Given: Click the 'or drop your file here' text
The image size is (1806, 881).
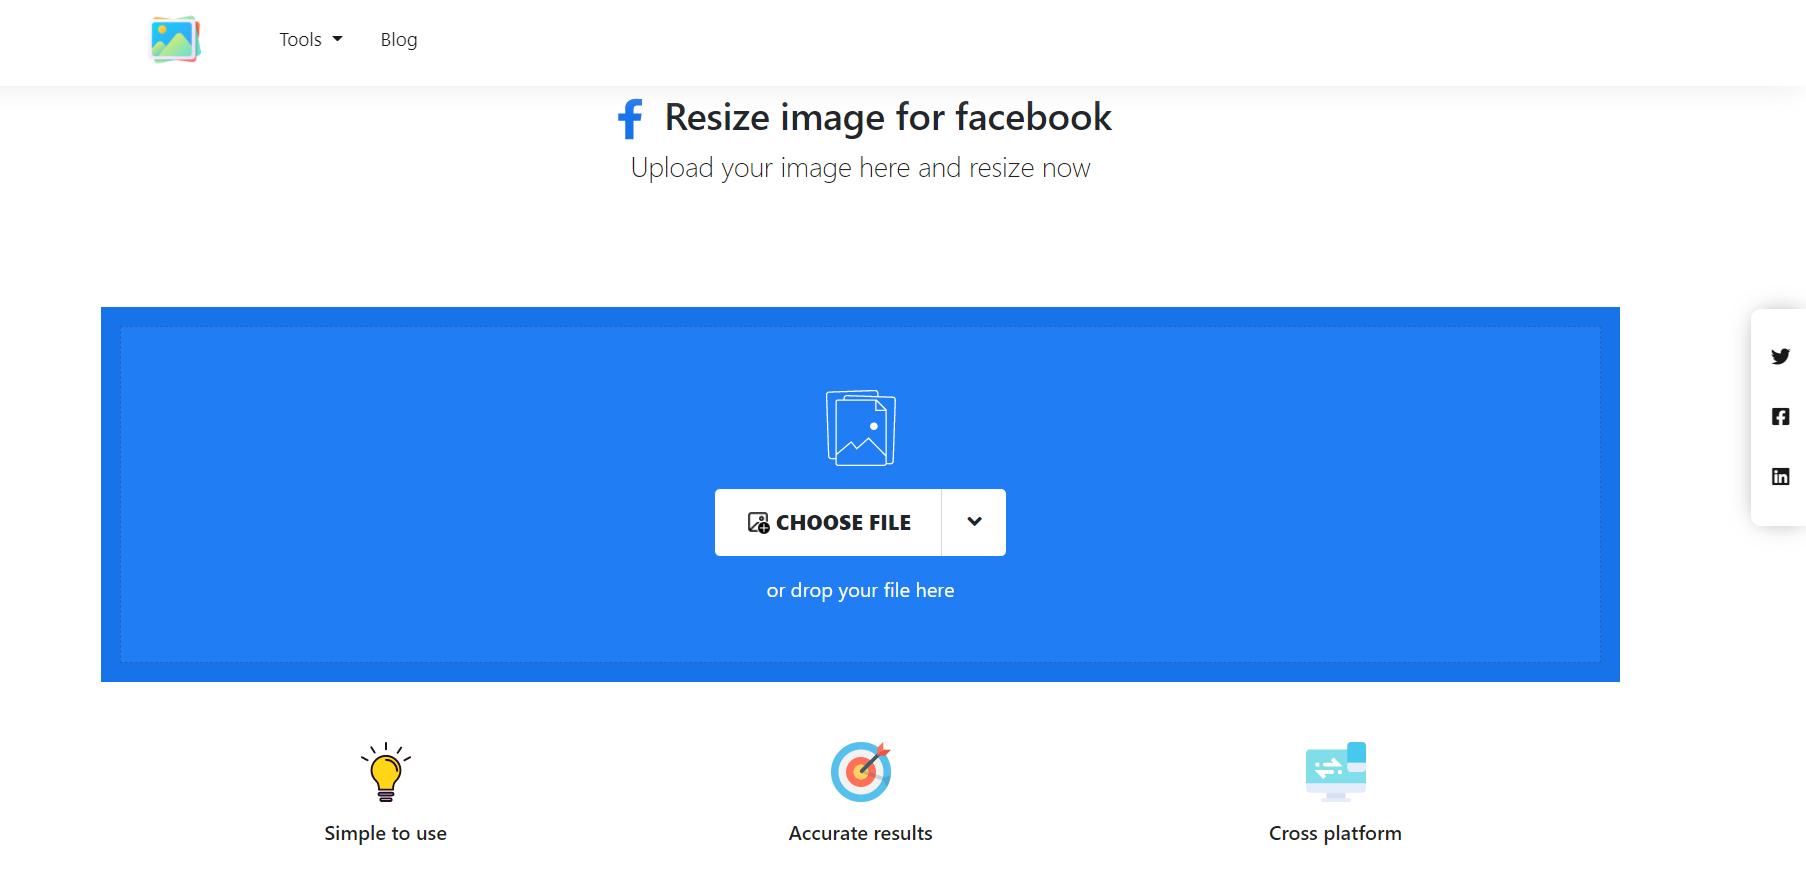Looking at the screenshot, I should (860, 590).
